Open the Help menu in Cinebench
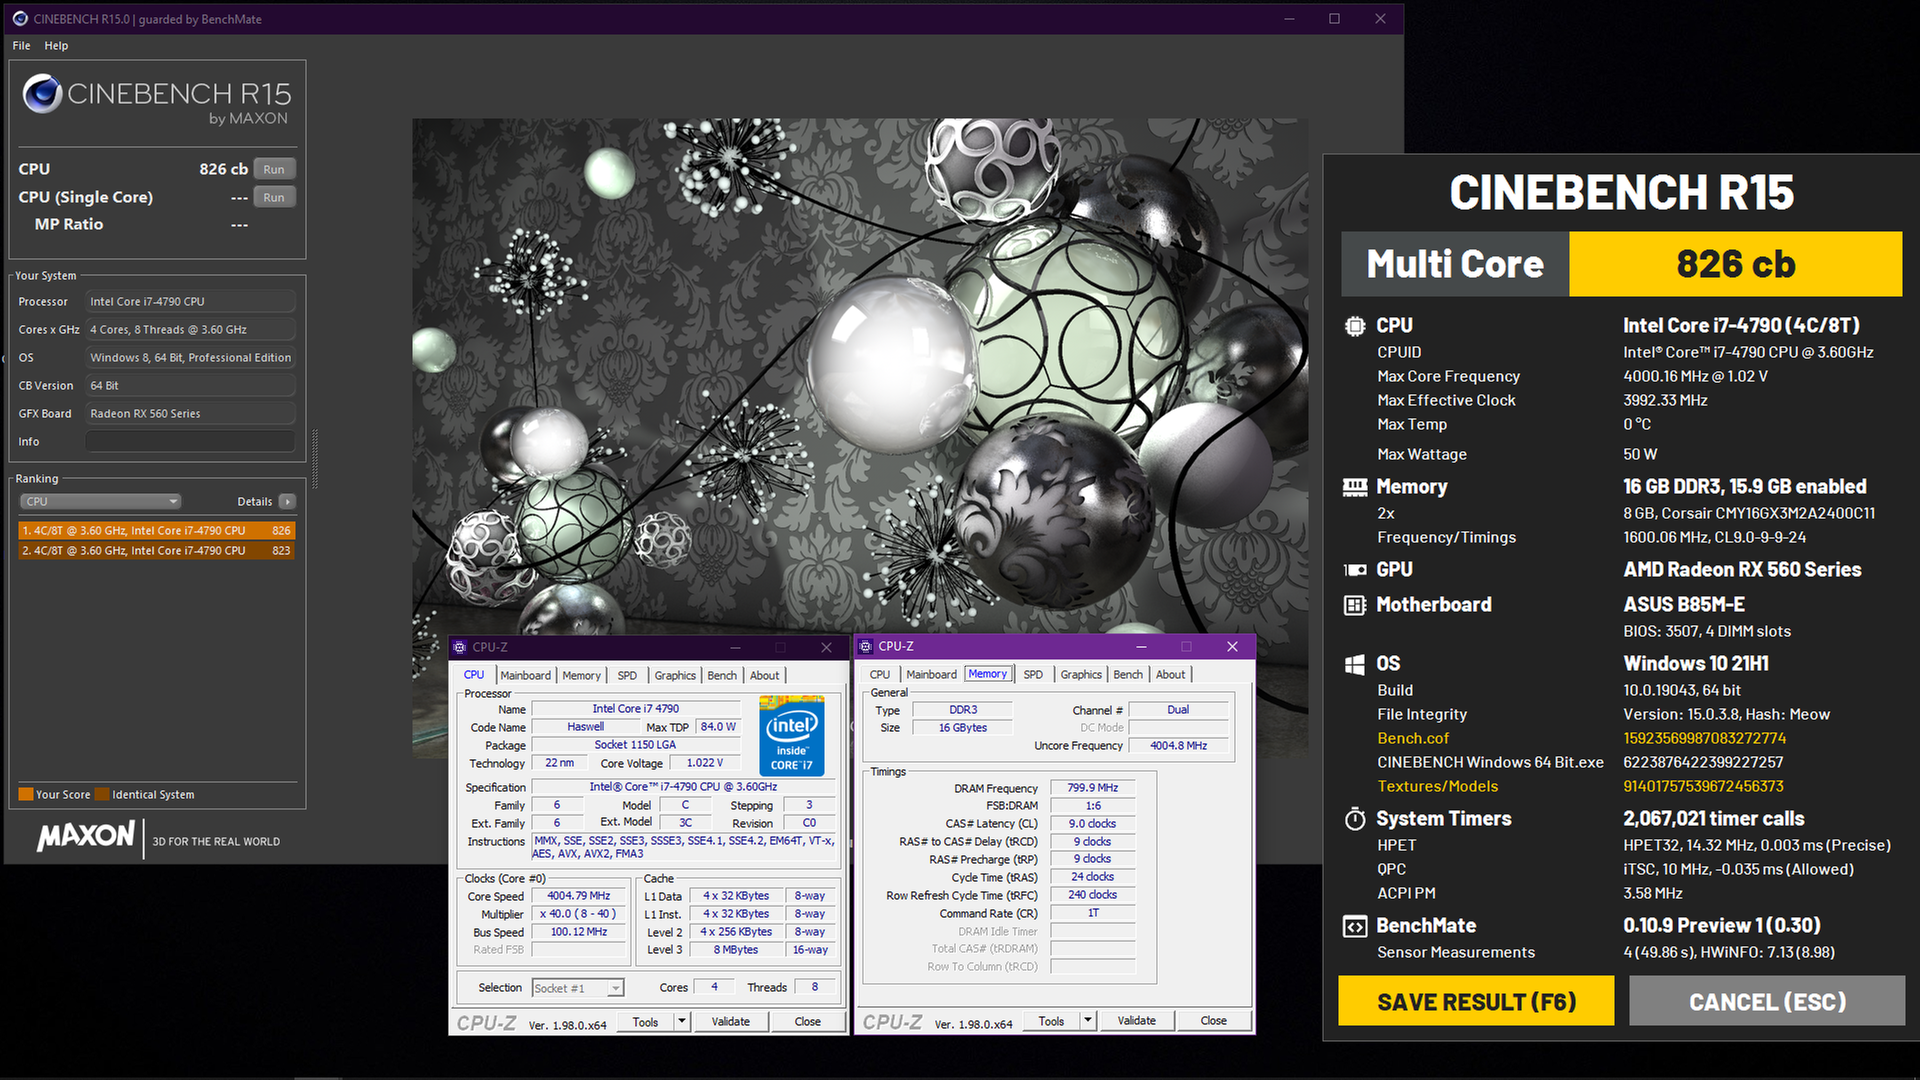The width and height of the screenshot is (1920, 1080). pyautogui.click(x=56, y=46)
